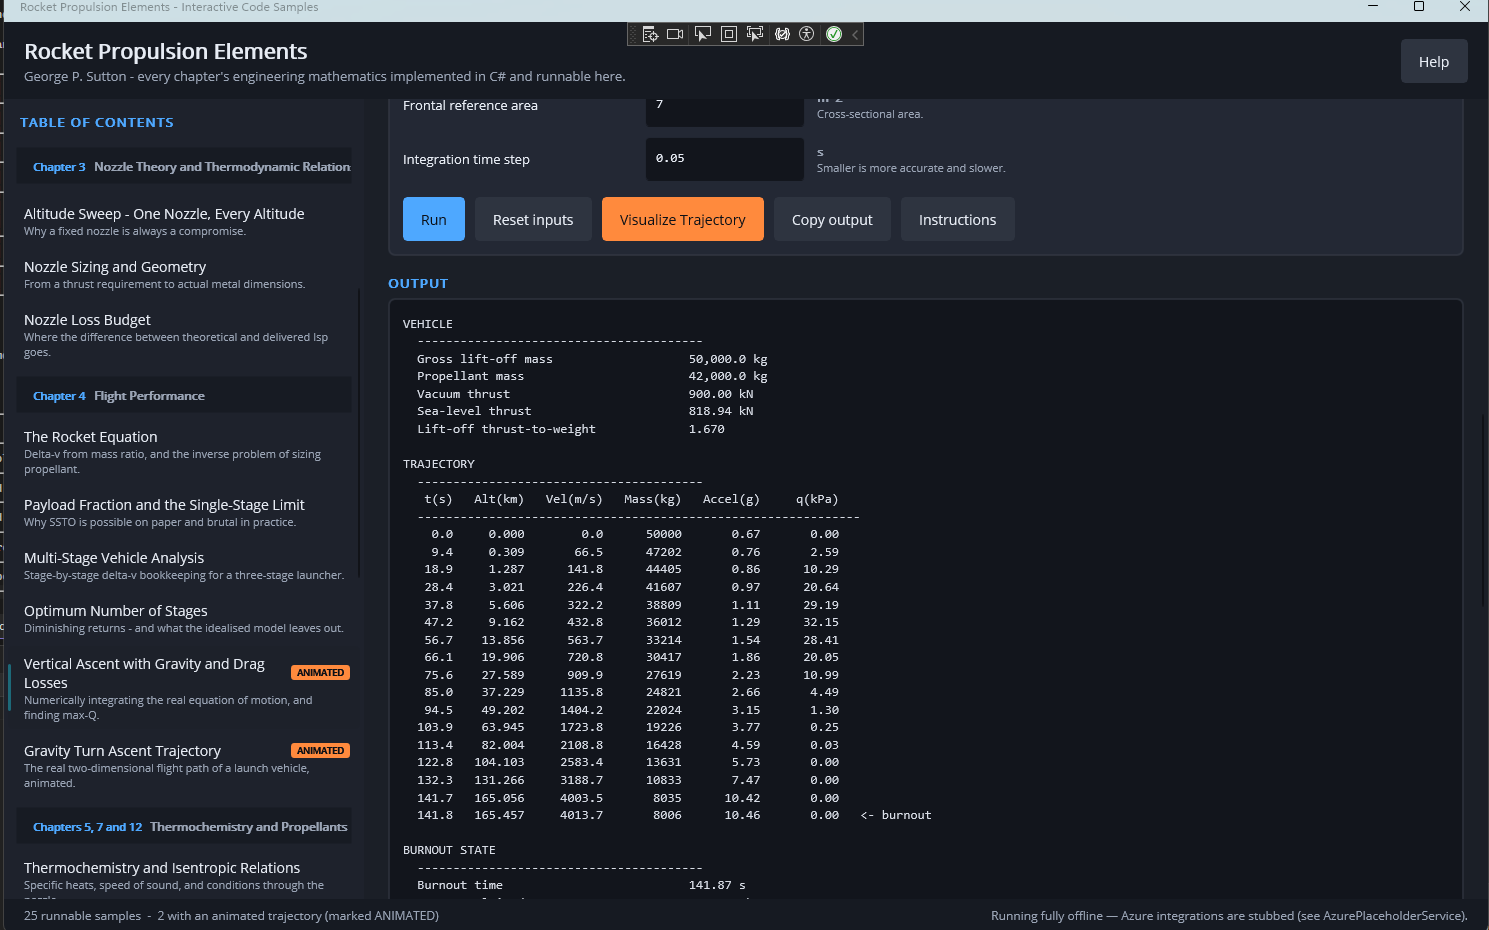1489x930 pixels.
Task: Click the BURNOUT STATE section label
Action: click(x=449, y=850)
